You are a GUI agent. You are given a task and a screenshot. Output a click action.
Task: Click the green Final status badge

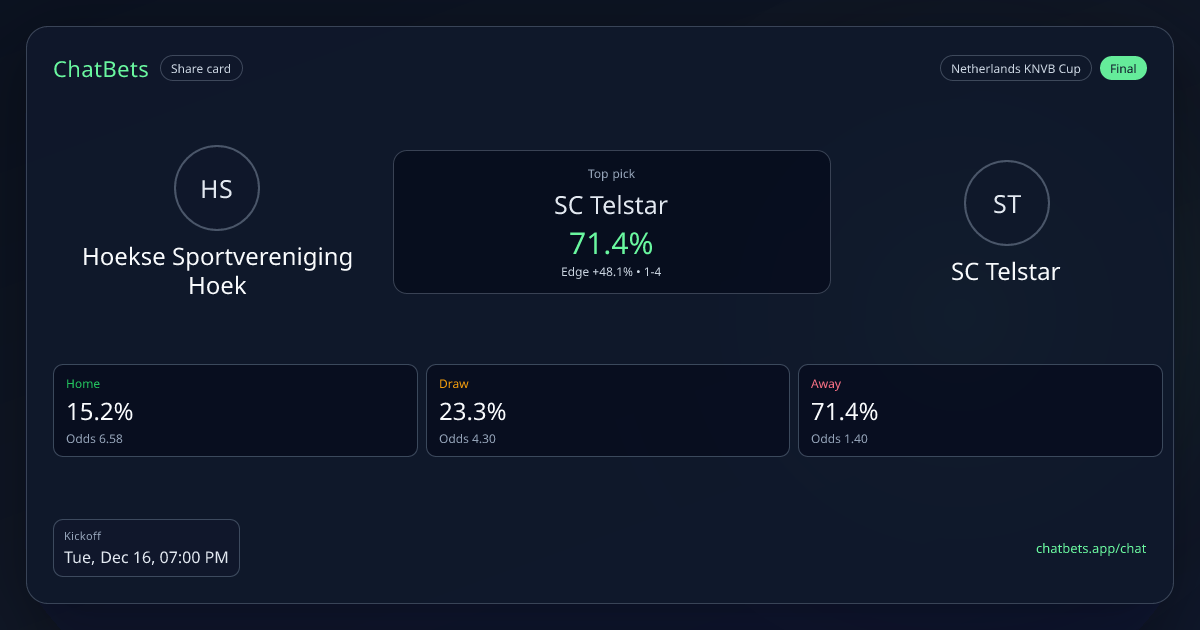pos(1123,69)
